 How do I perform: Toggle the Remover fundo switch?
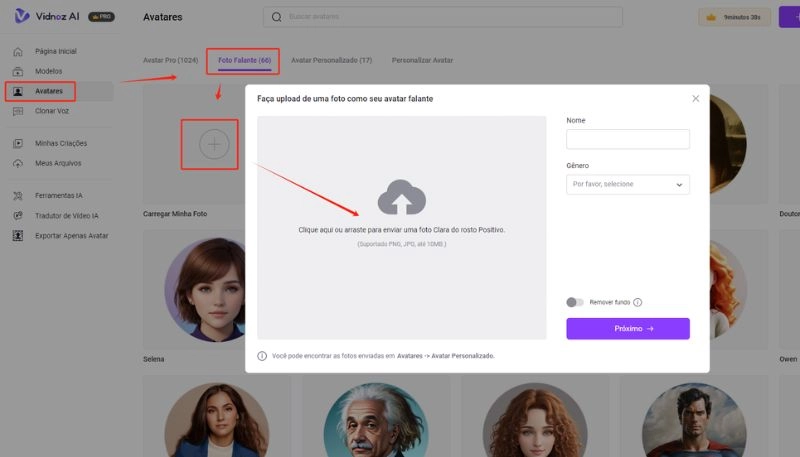click(x=575, y=302)
